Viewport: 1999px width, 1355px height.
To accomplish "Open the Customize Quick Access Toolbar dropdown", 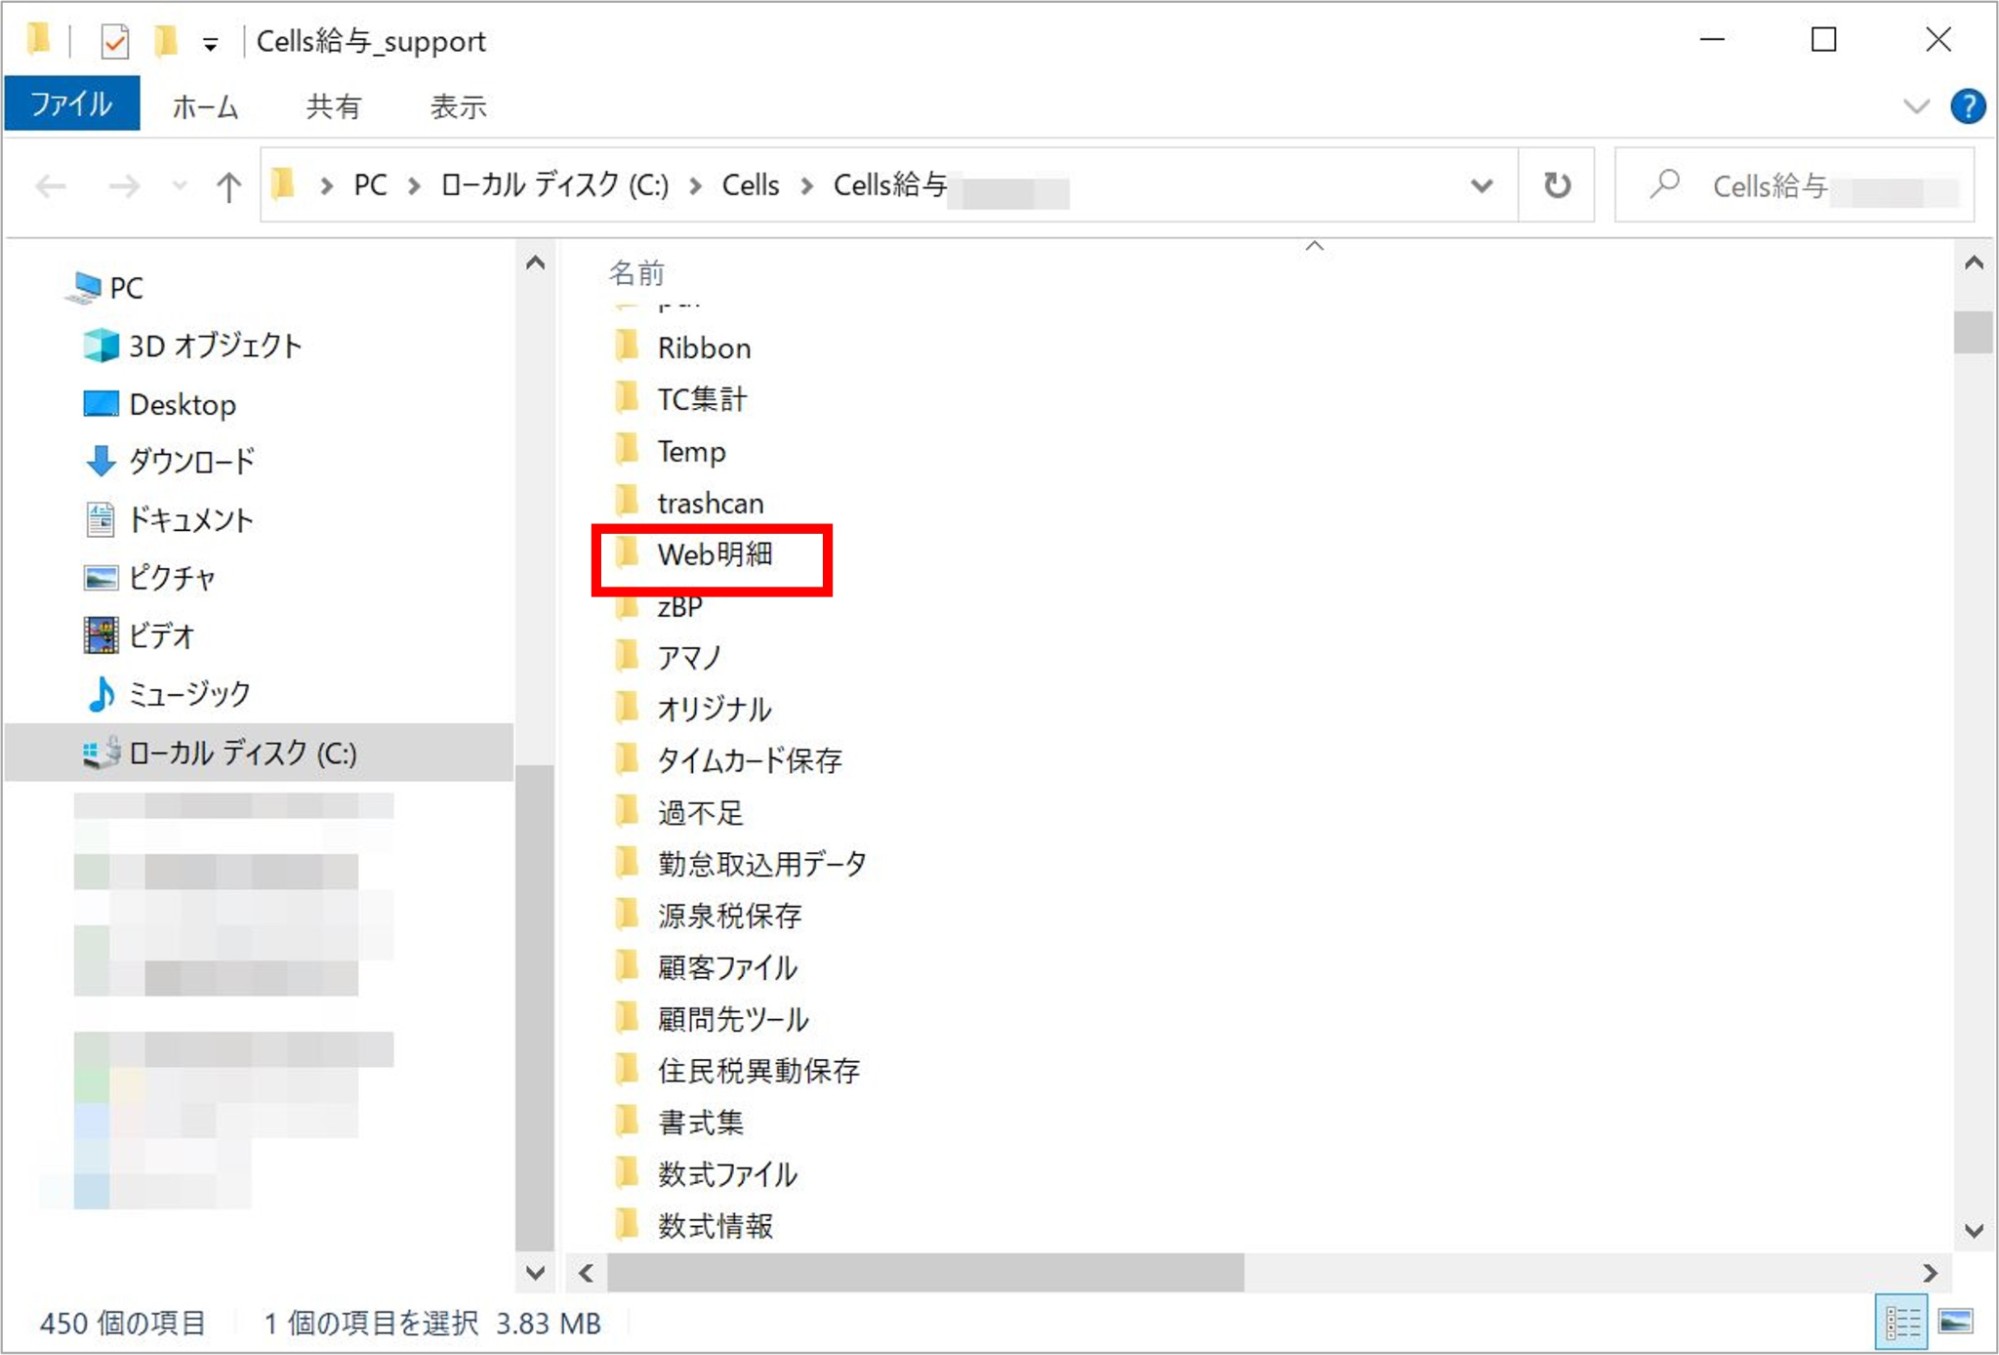I will 210,43.
